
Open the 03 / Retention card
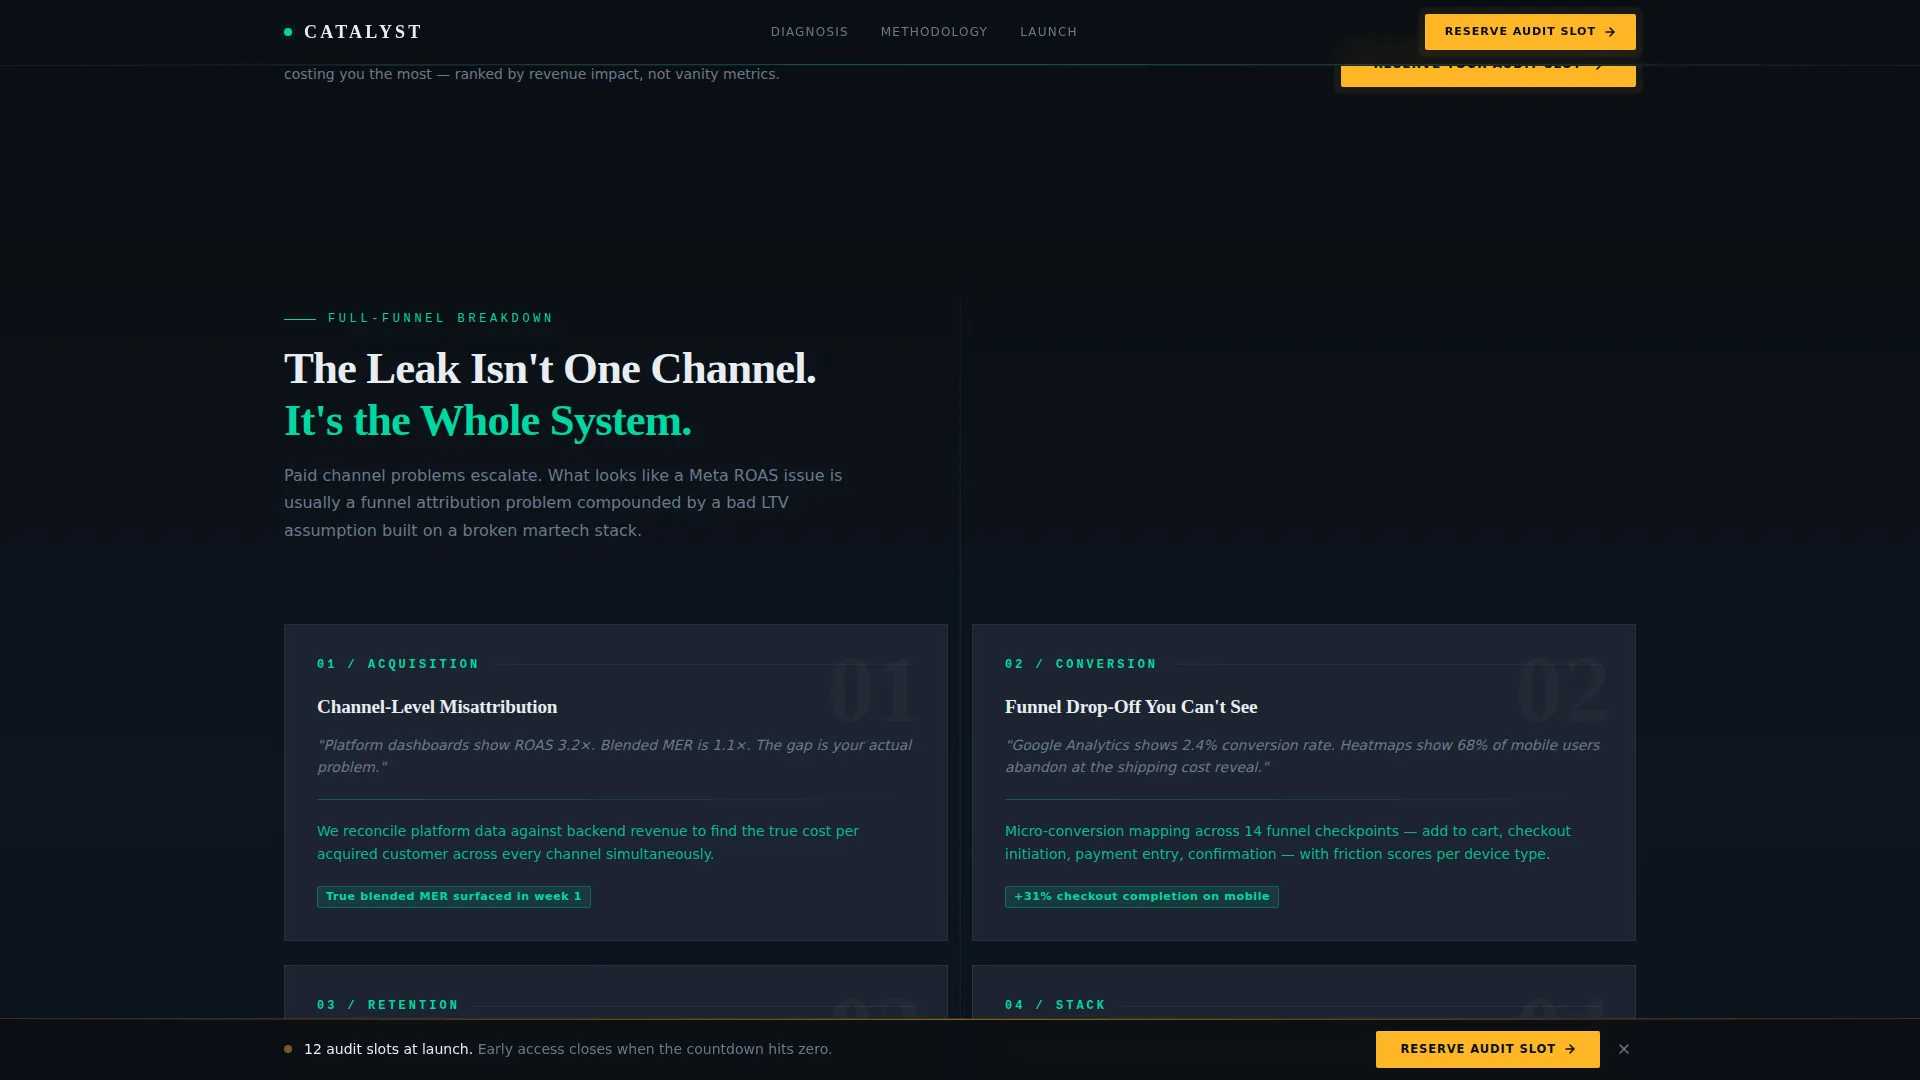point(616,992)
